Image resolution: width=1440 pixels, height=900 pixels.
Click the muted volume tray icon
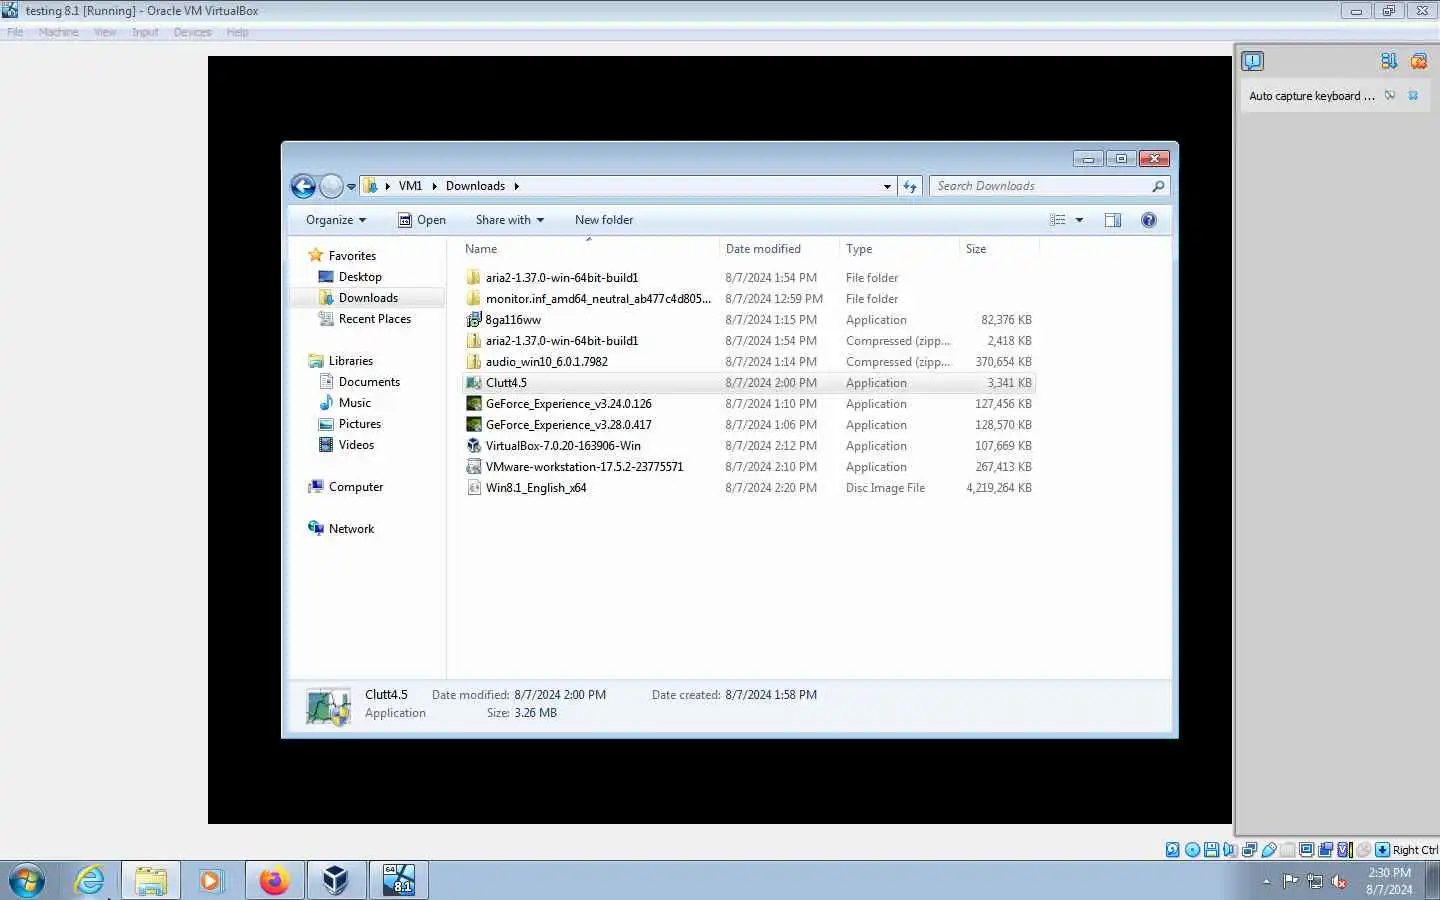pos(1340,881)
